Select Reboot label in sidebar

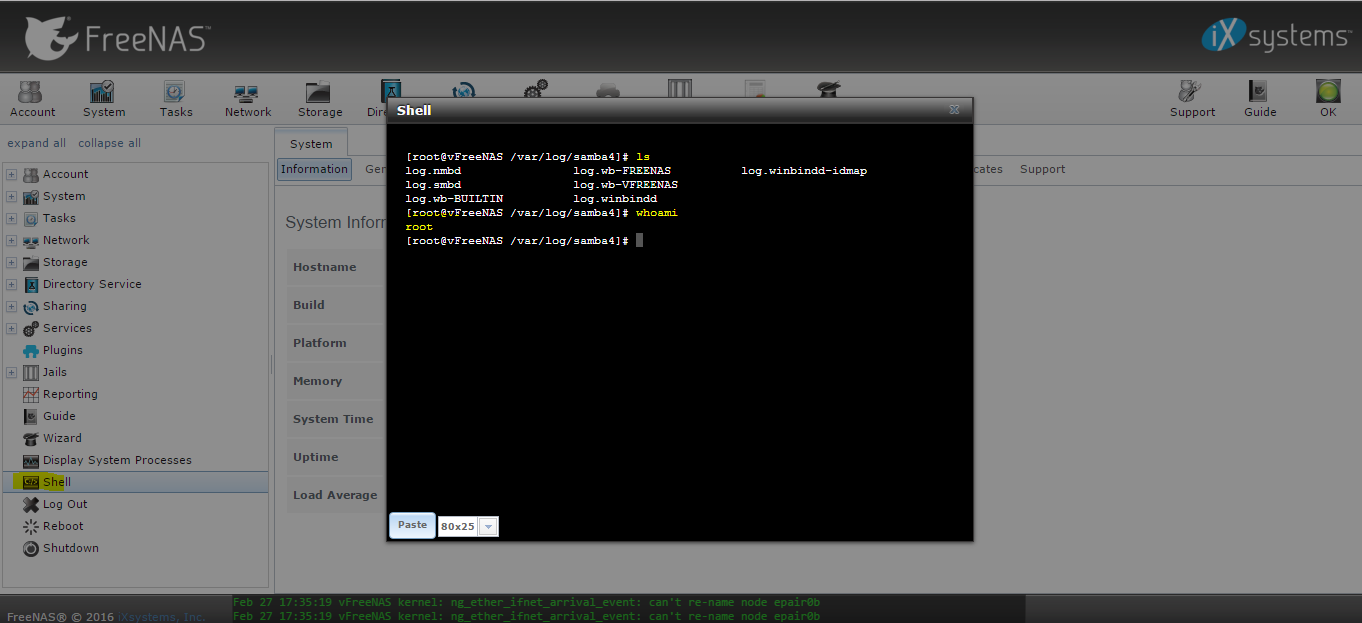tap(63, 526)
